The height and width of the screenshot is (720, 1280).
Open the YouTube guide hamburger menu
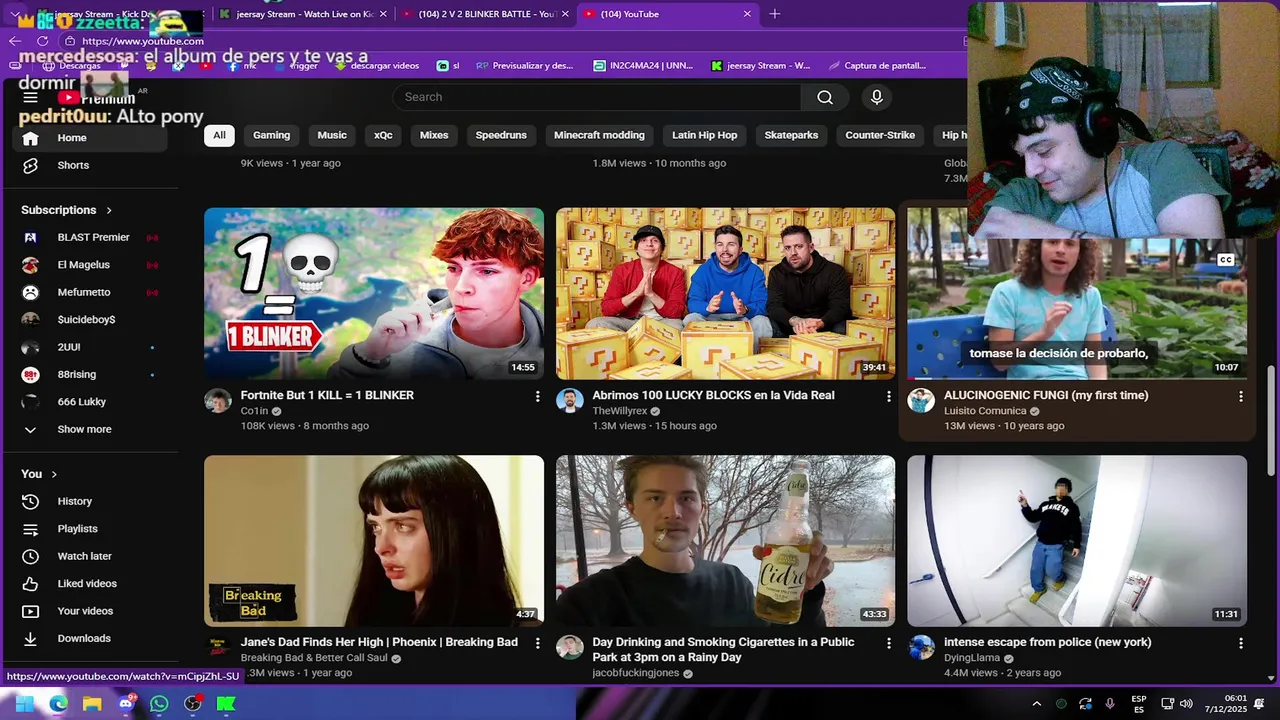click(x=30, y=97)
